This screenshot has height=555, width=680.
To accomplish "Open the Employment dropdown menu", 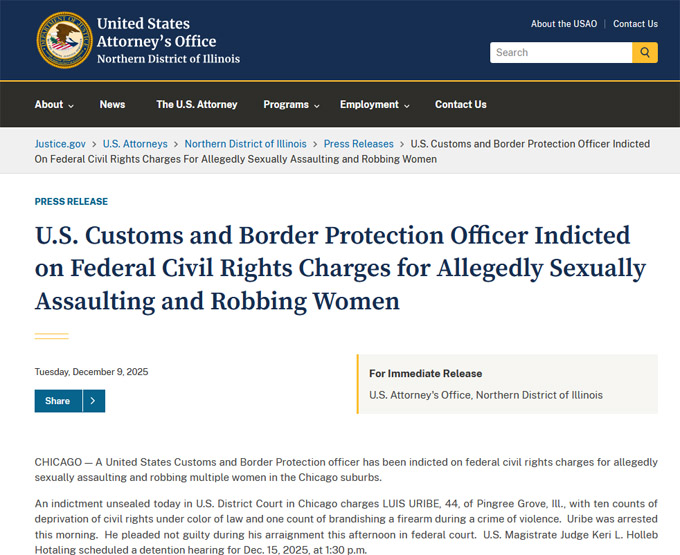I will (x=375, y=105).
